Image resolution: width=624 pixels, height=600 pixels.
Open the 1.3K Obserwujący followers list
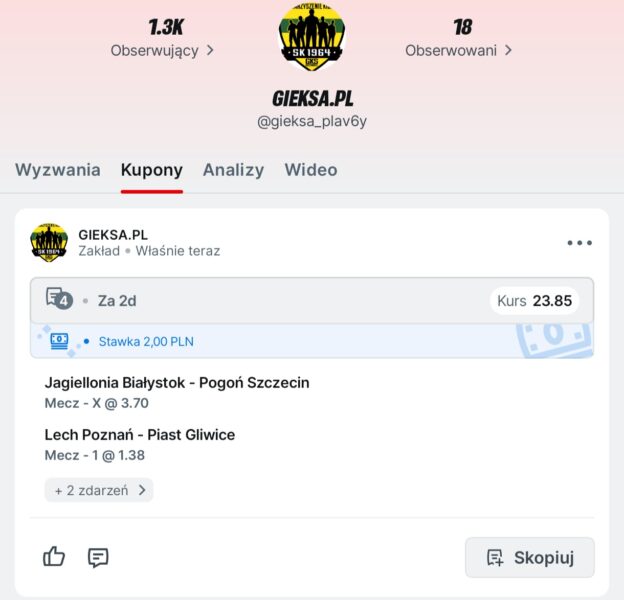tap(162, 38)
